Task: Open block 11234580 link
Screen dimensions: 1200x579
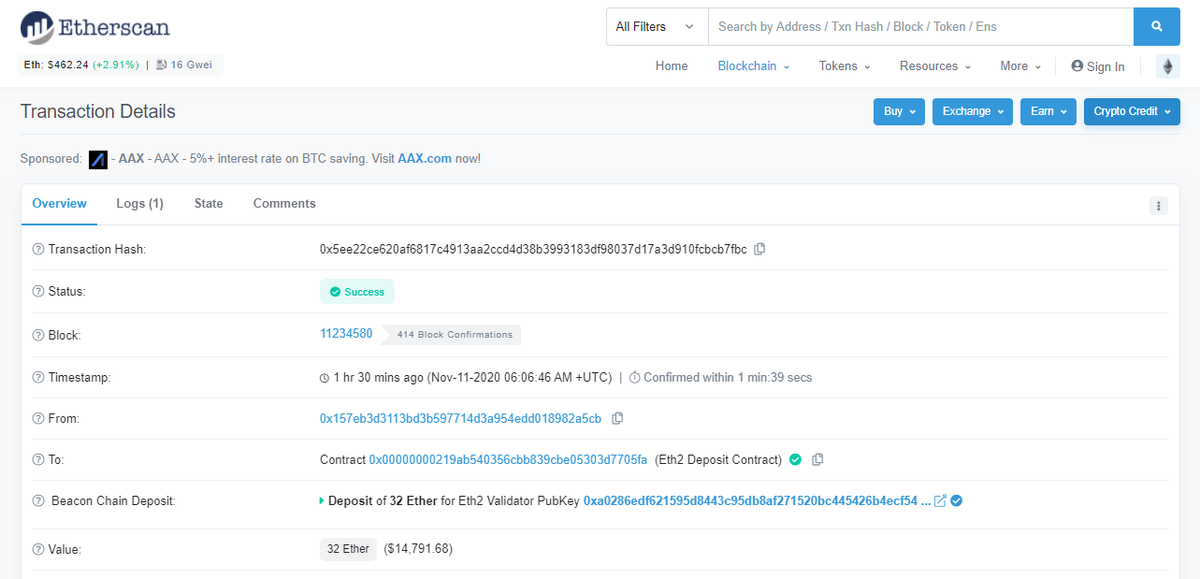Action: 346,333
